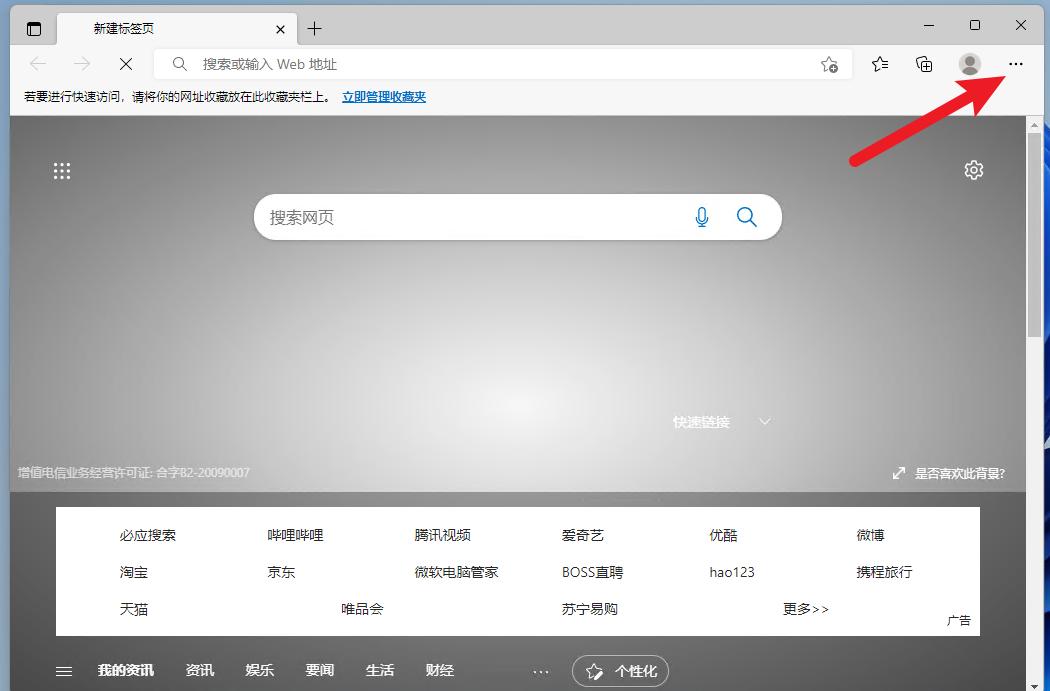The width and height of the screenshot is (1050, 691).
Task: Open more feed categories with the ellipsis
Action: point(541,671)
